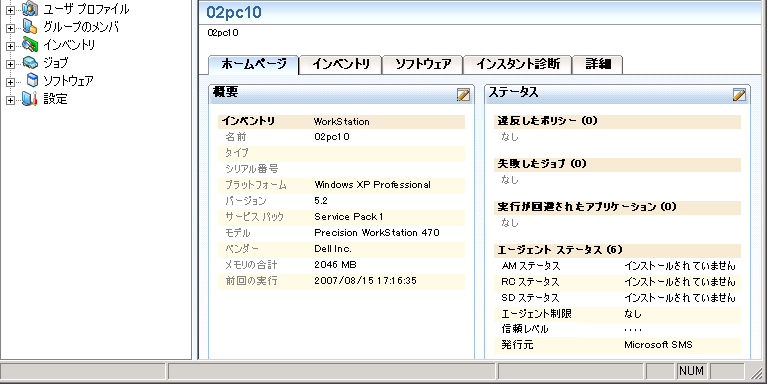
Task: Click the large 02pc10 page title
Action: pos(234,12)
